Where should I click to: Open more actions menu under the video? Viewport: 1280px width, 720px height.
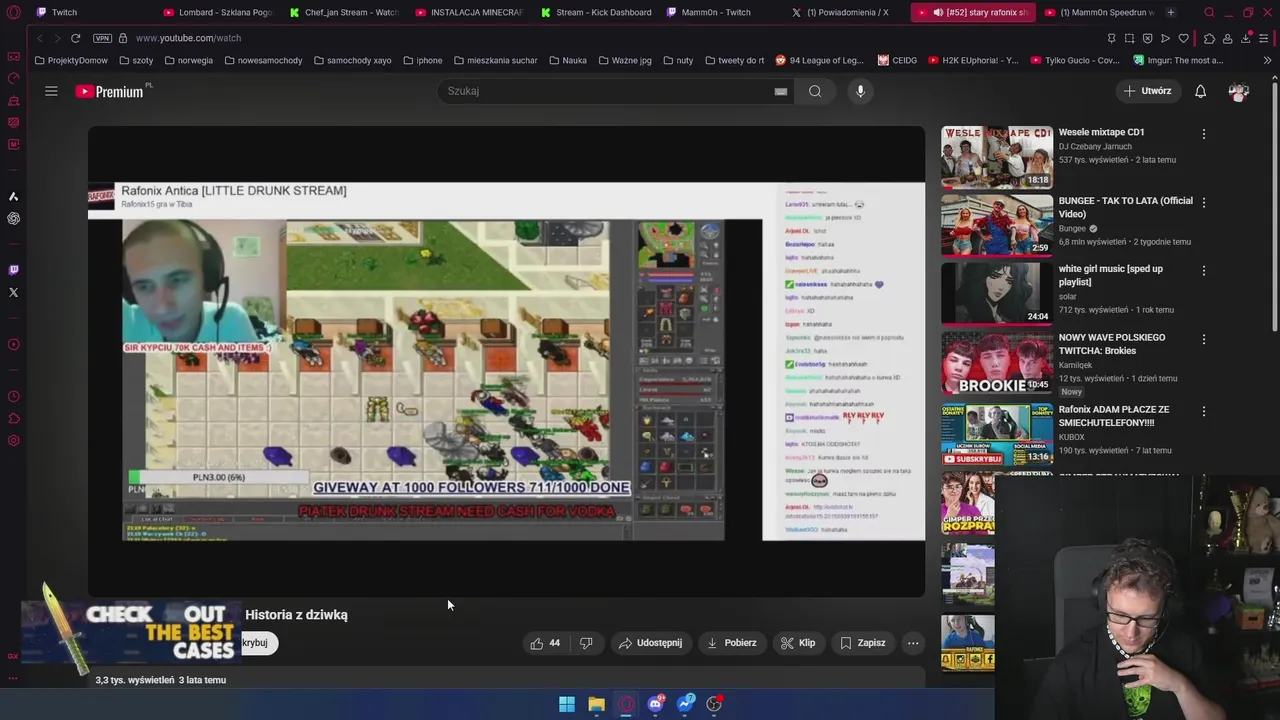913,643
